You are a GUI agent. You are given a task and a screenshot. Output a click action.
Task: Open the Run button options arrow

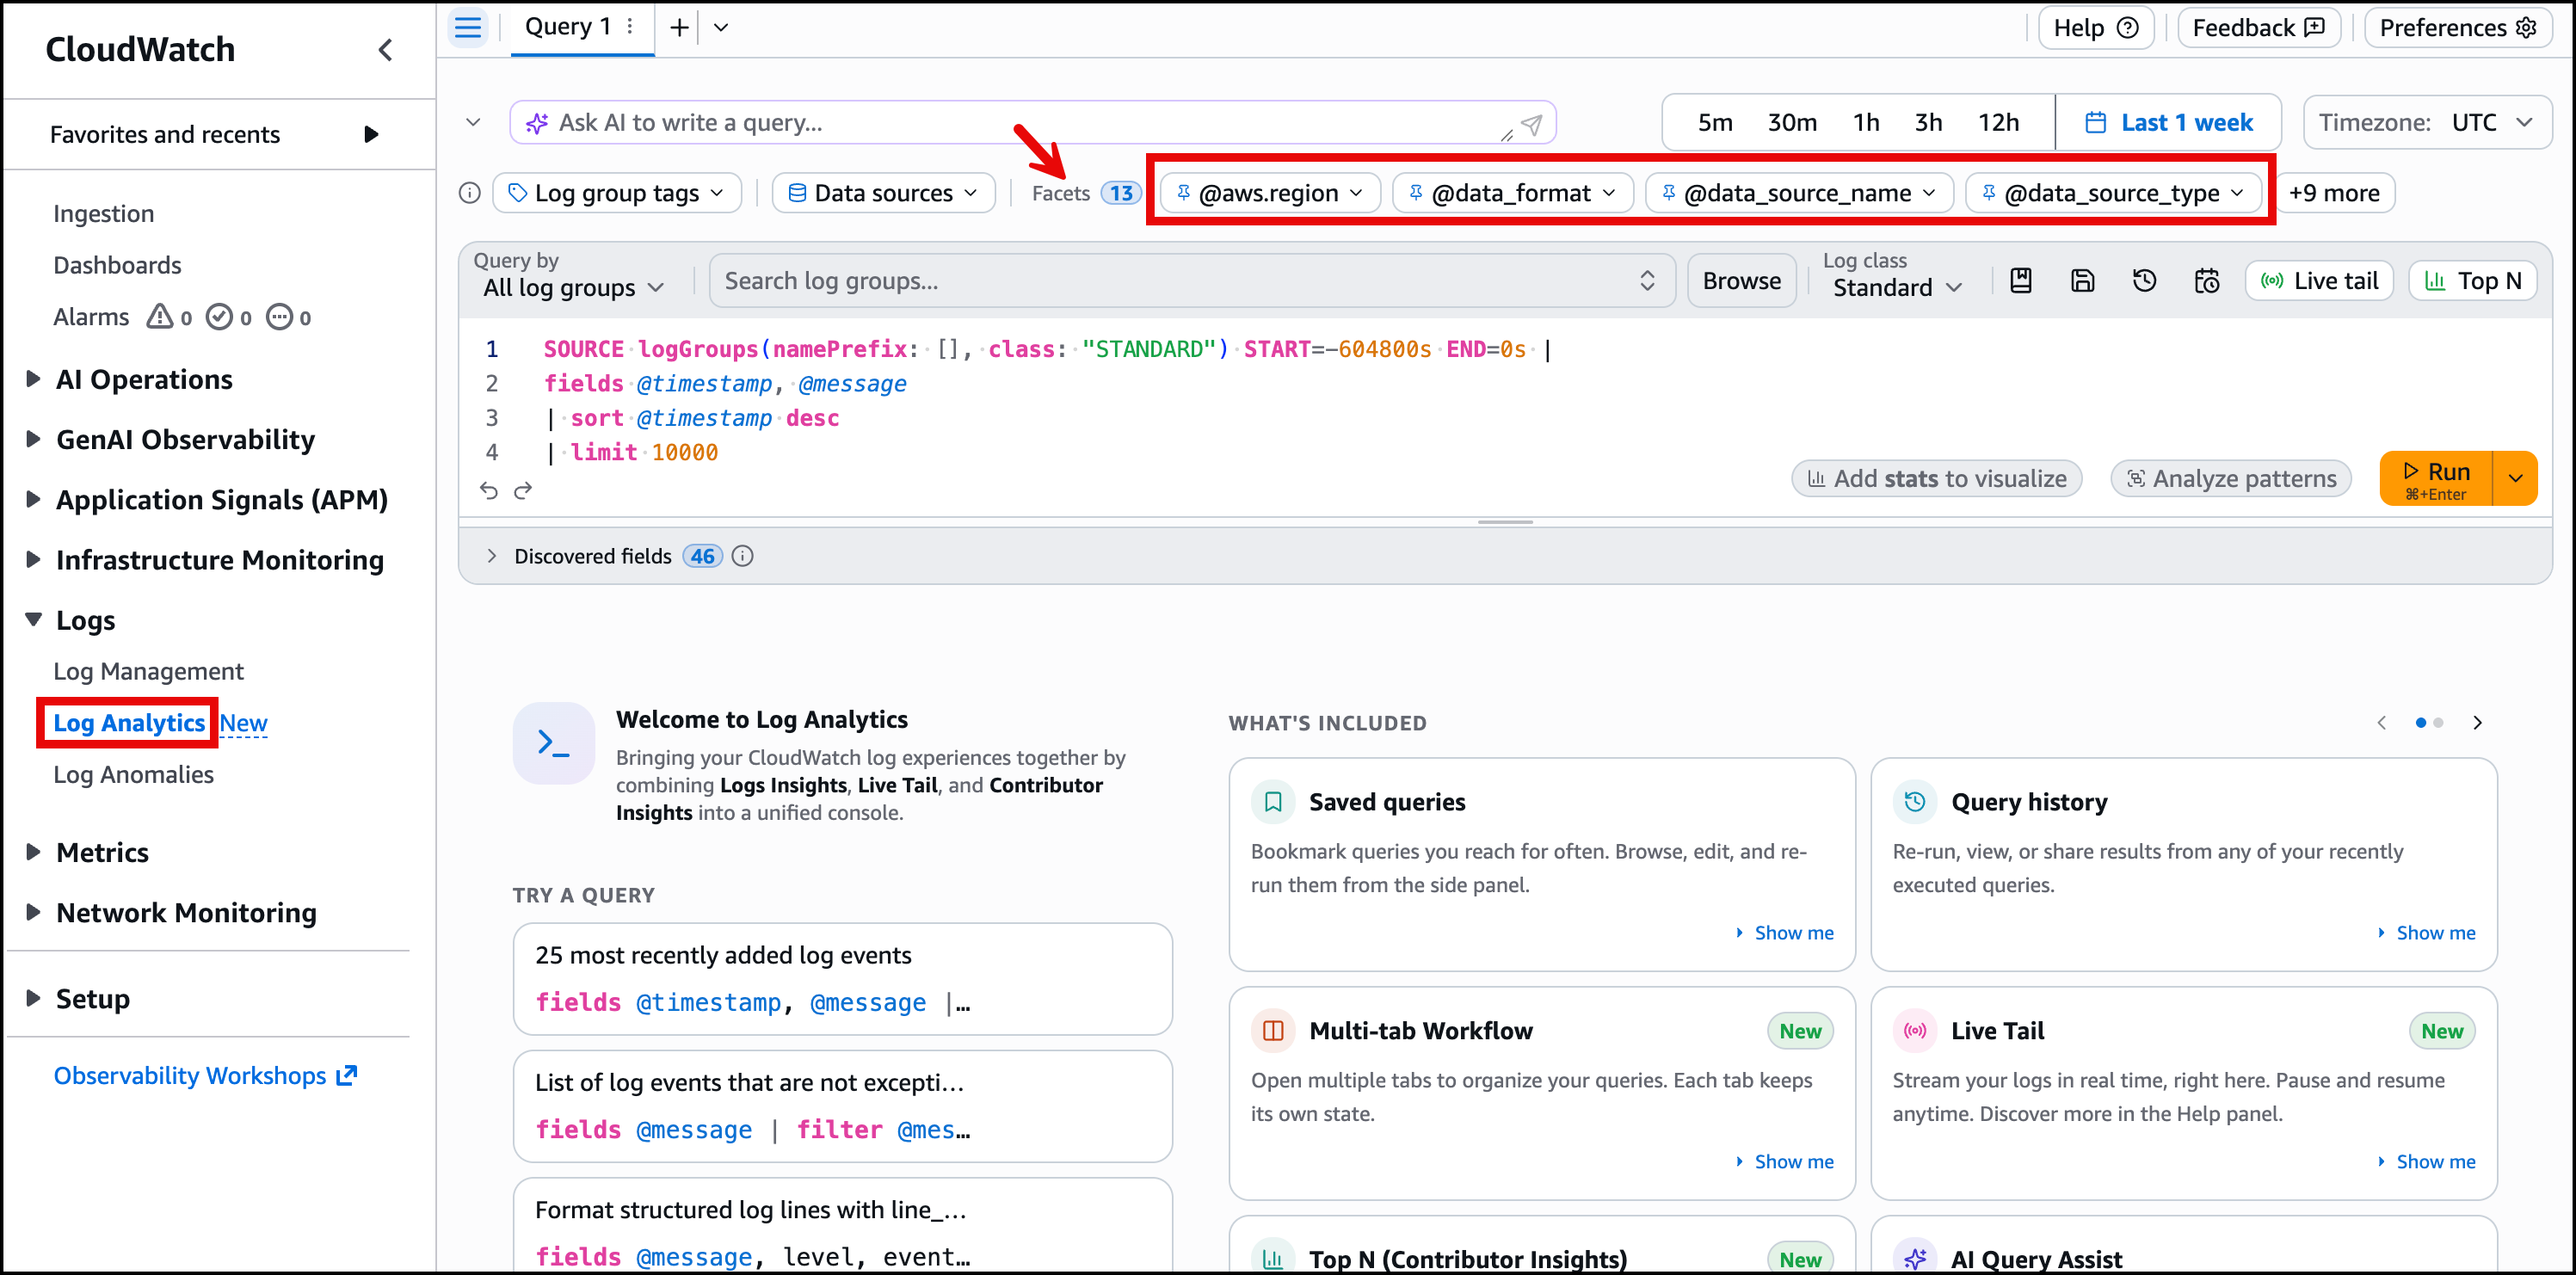(2516, 479)
